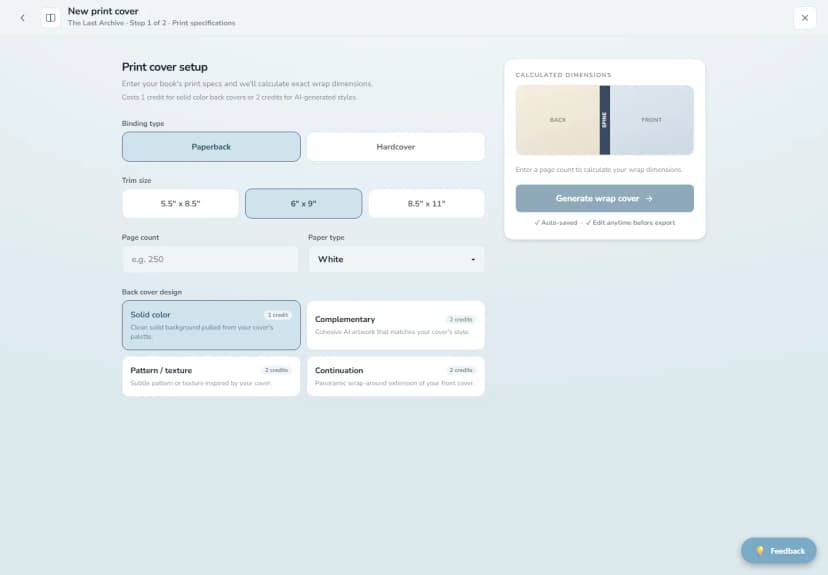Select Hardcover binding type
Screen dimensions: 828x575
(x=396, y=147)
